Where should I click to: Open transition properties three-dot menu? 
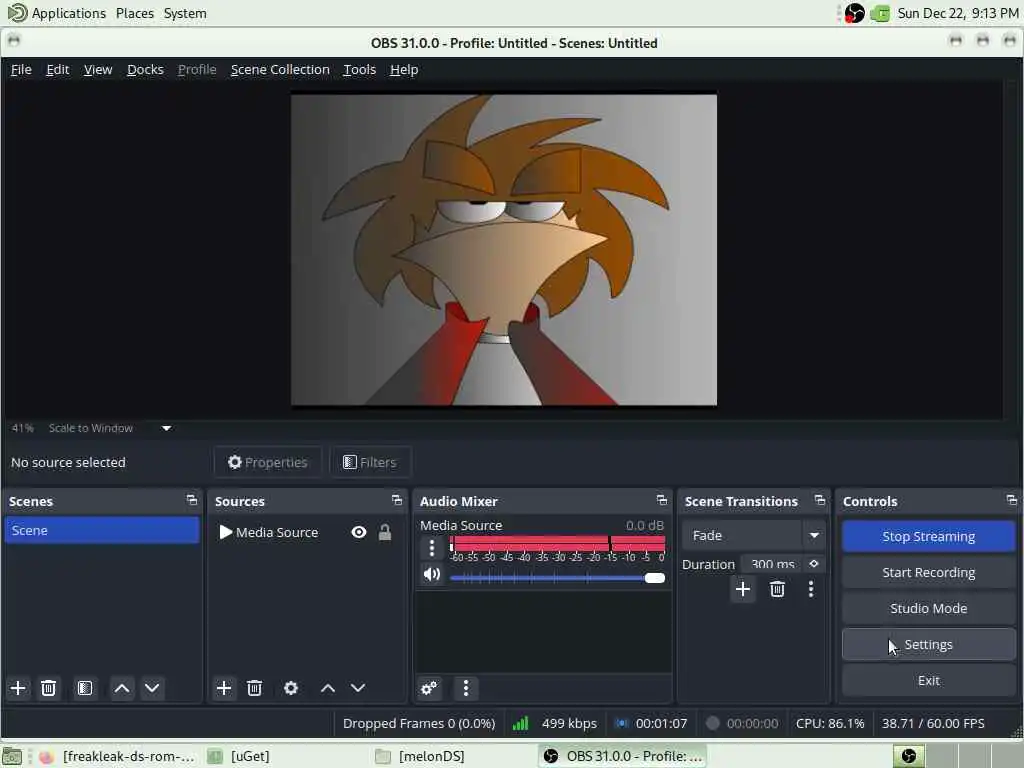click(x=811, y=589)
